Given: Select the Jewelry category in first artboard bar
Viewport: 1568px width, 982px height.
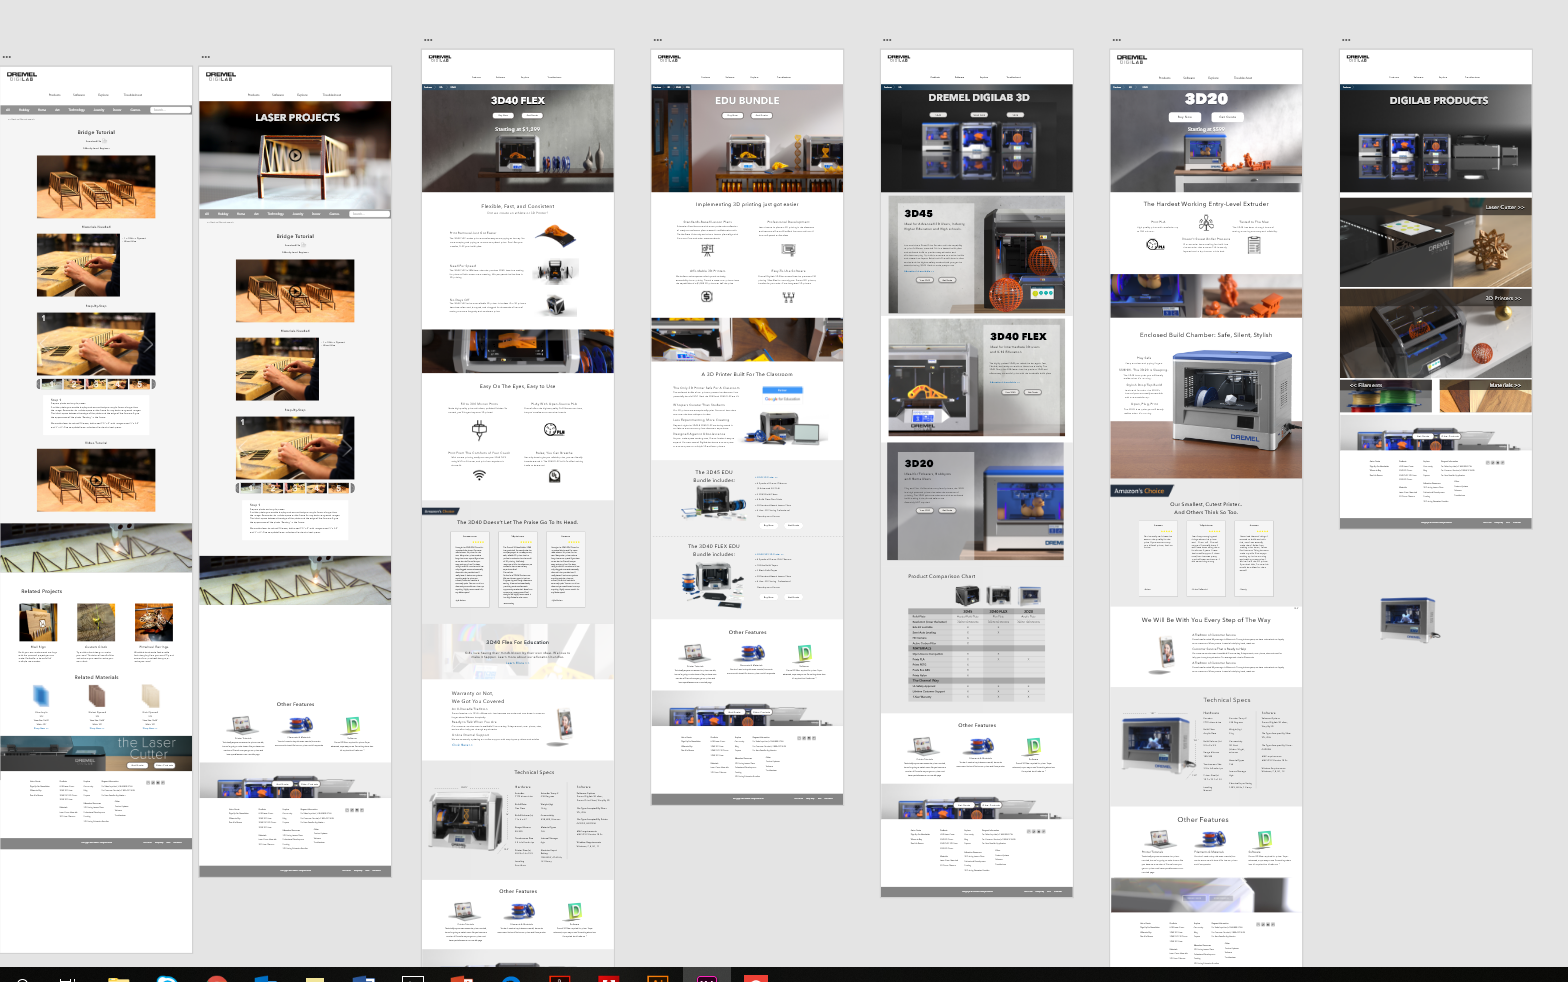Looking at the screenshot, I should click(x=99, y=110).
